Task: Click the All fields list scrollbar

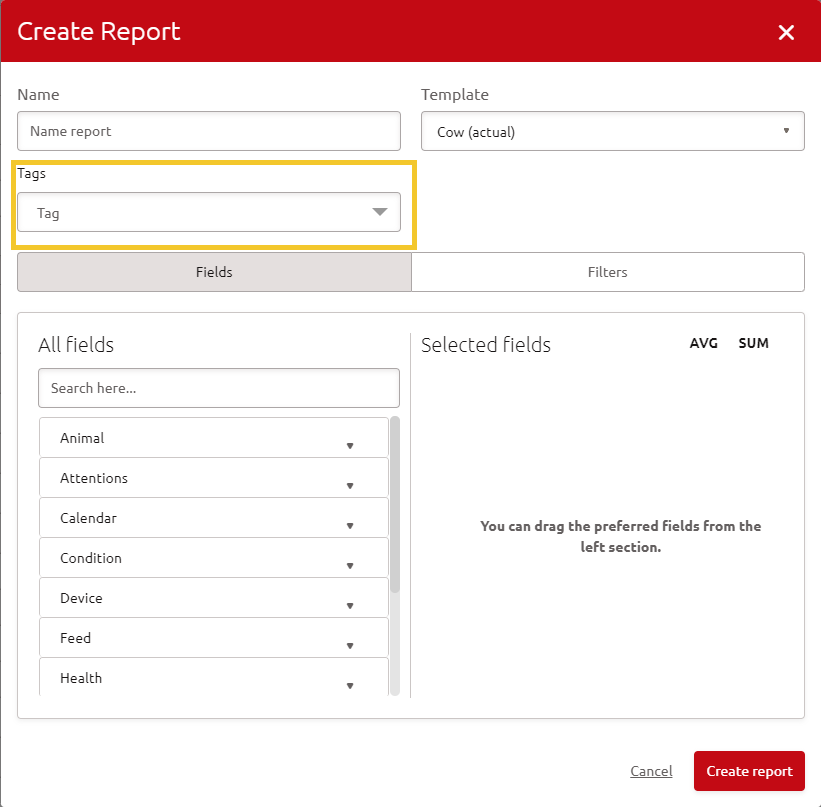Action: 395,505
